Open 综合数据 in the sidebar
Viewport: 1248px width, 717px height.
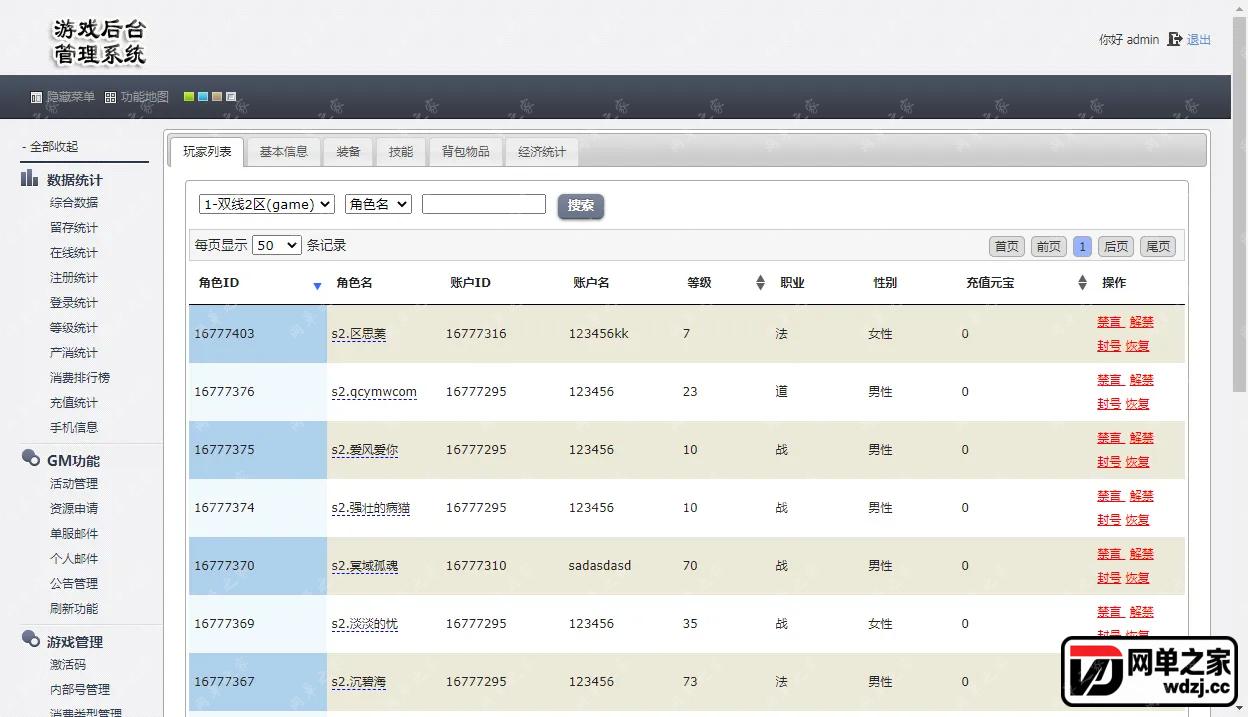tap(74, 203)
